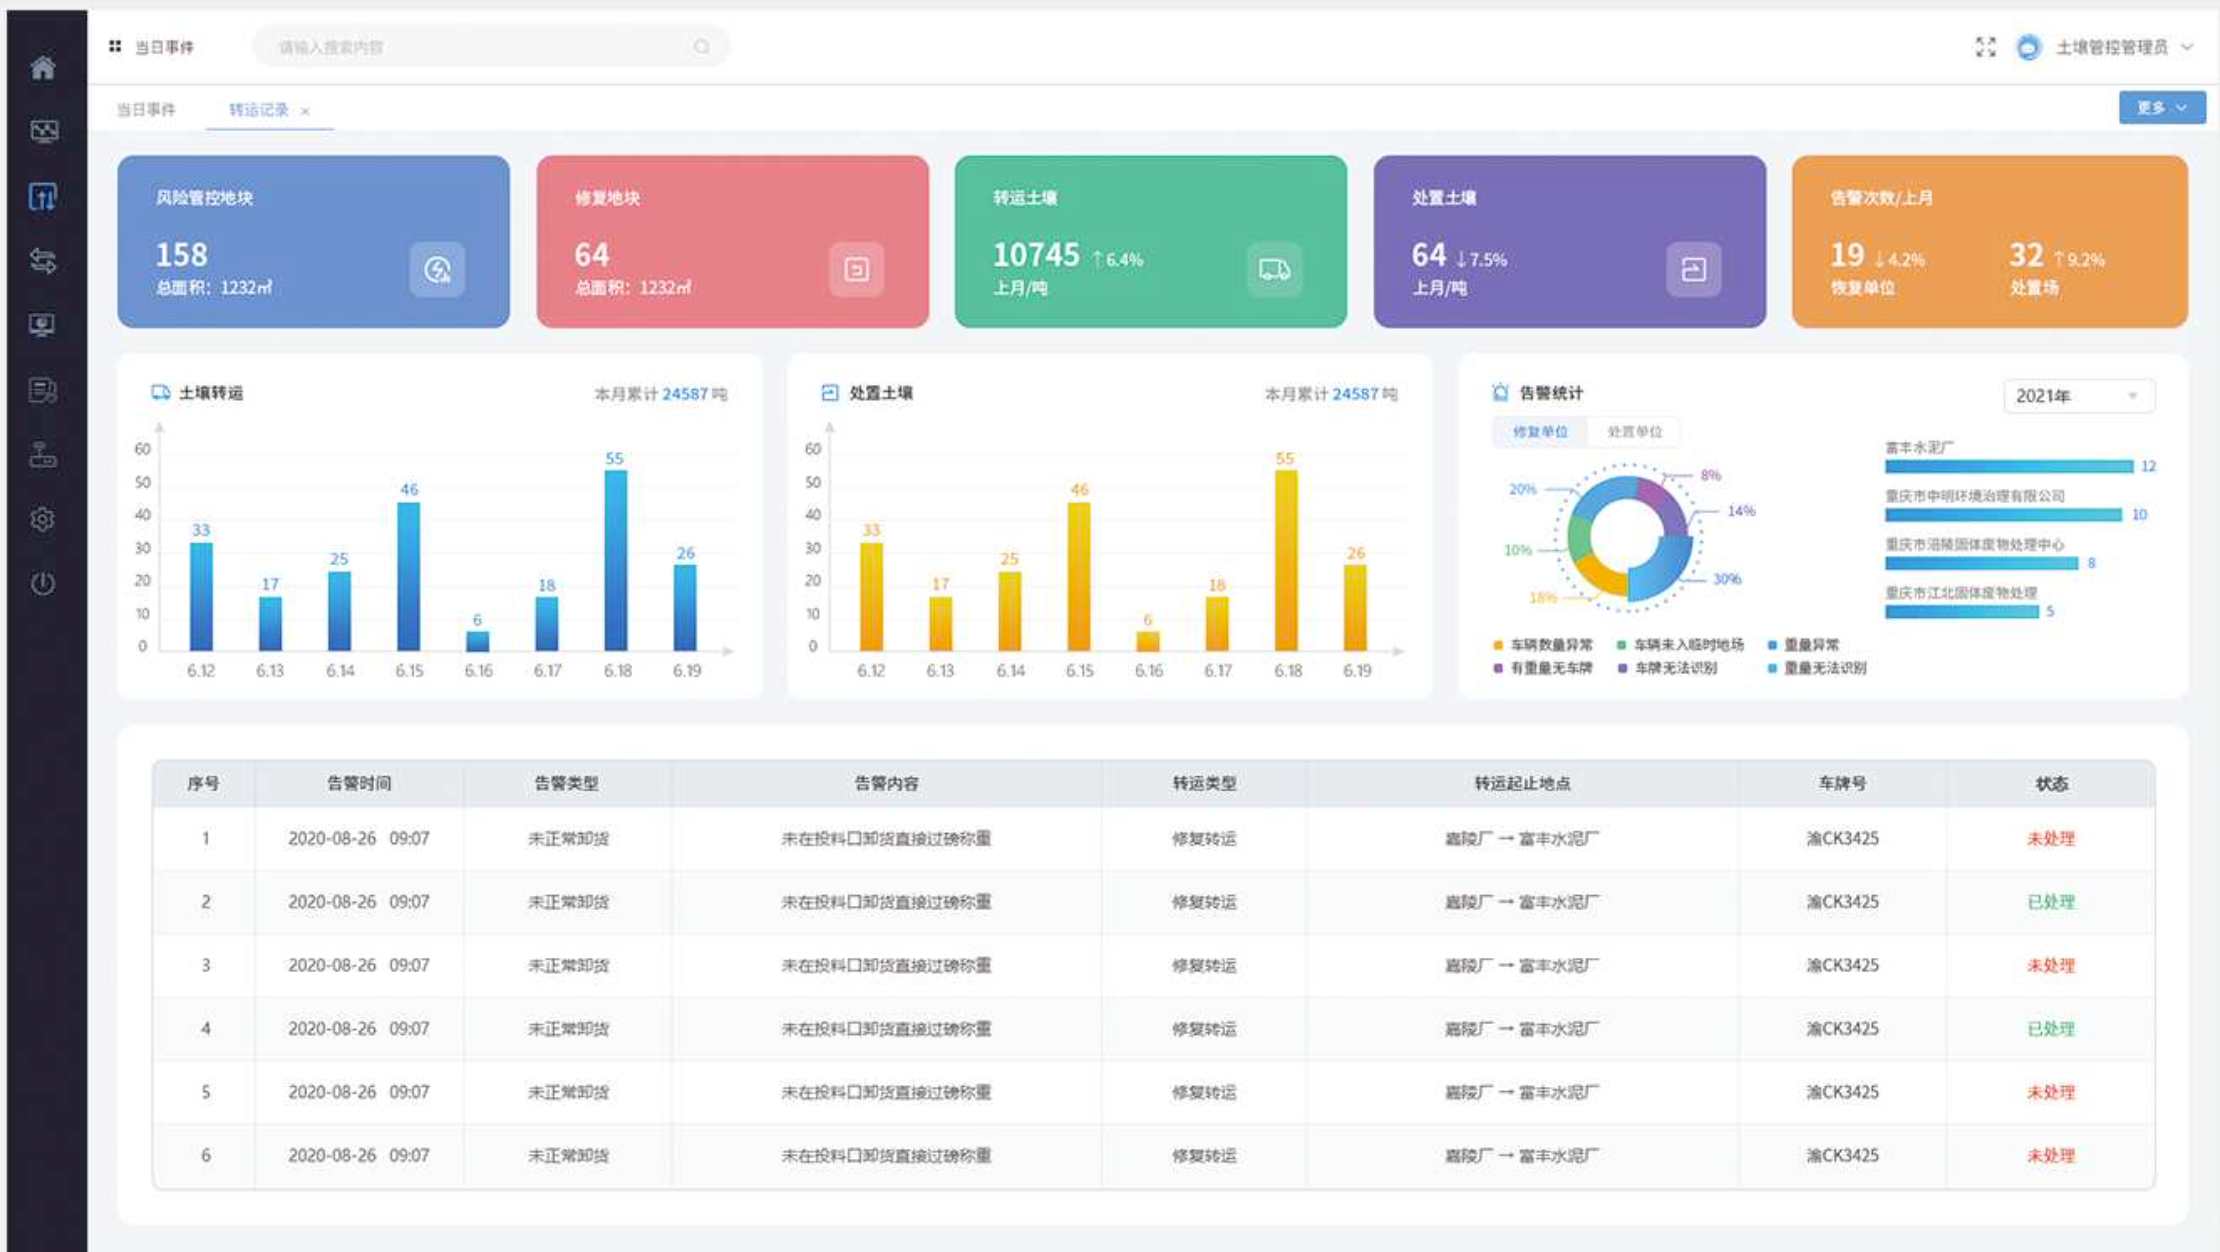The image size is (2220, 1252).
Task: Click the search magnifier icon
Action: click(702, 47)
